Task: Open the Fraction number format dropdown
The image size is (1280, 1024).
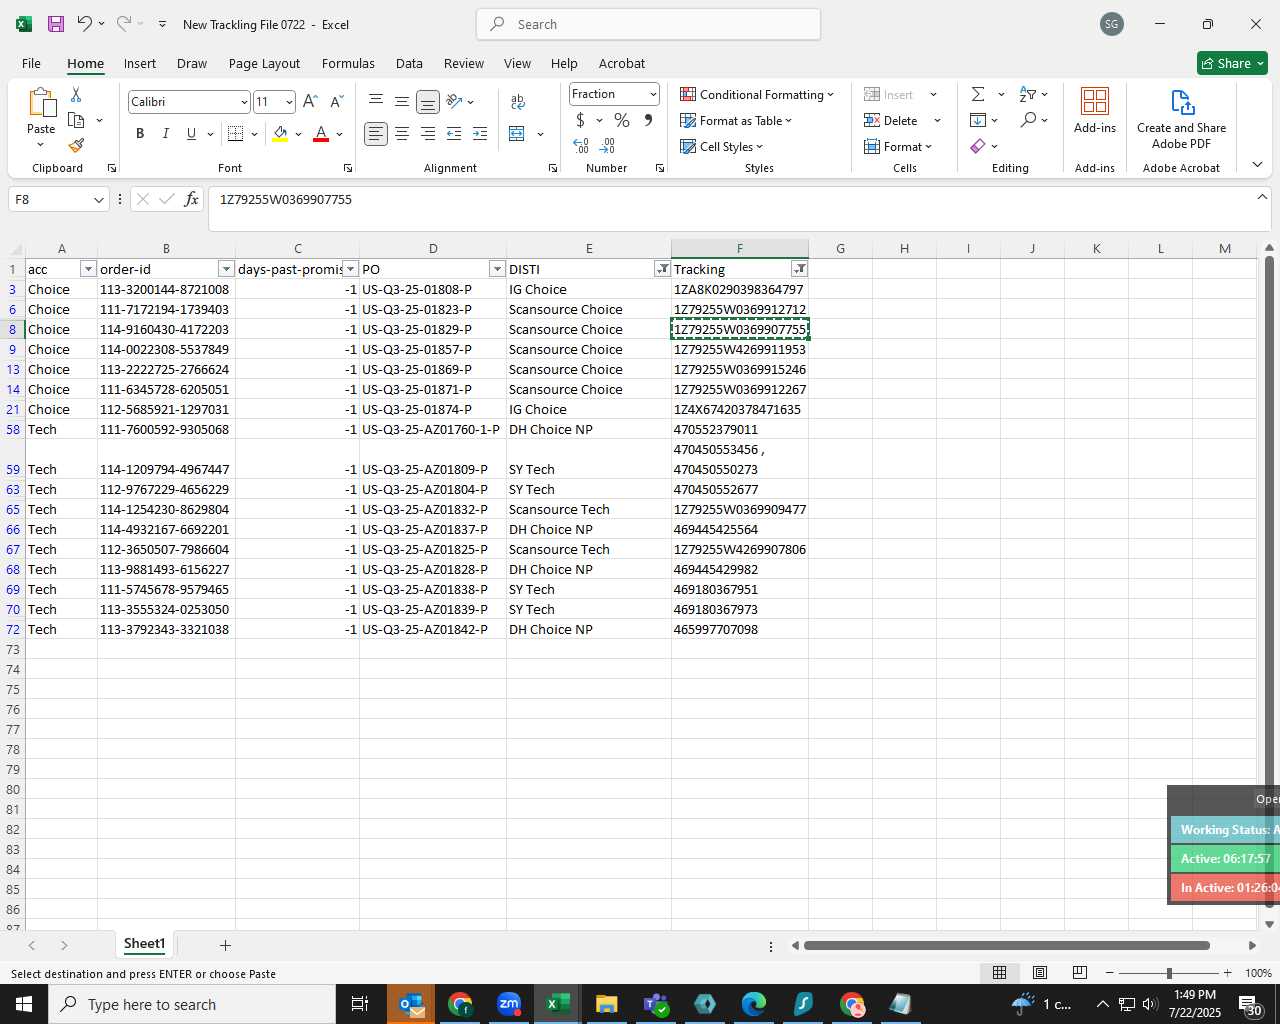Action: click(x=653, y=94)
